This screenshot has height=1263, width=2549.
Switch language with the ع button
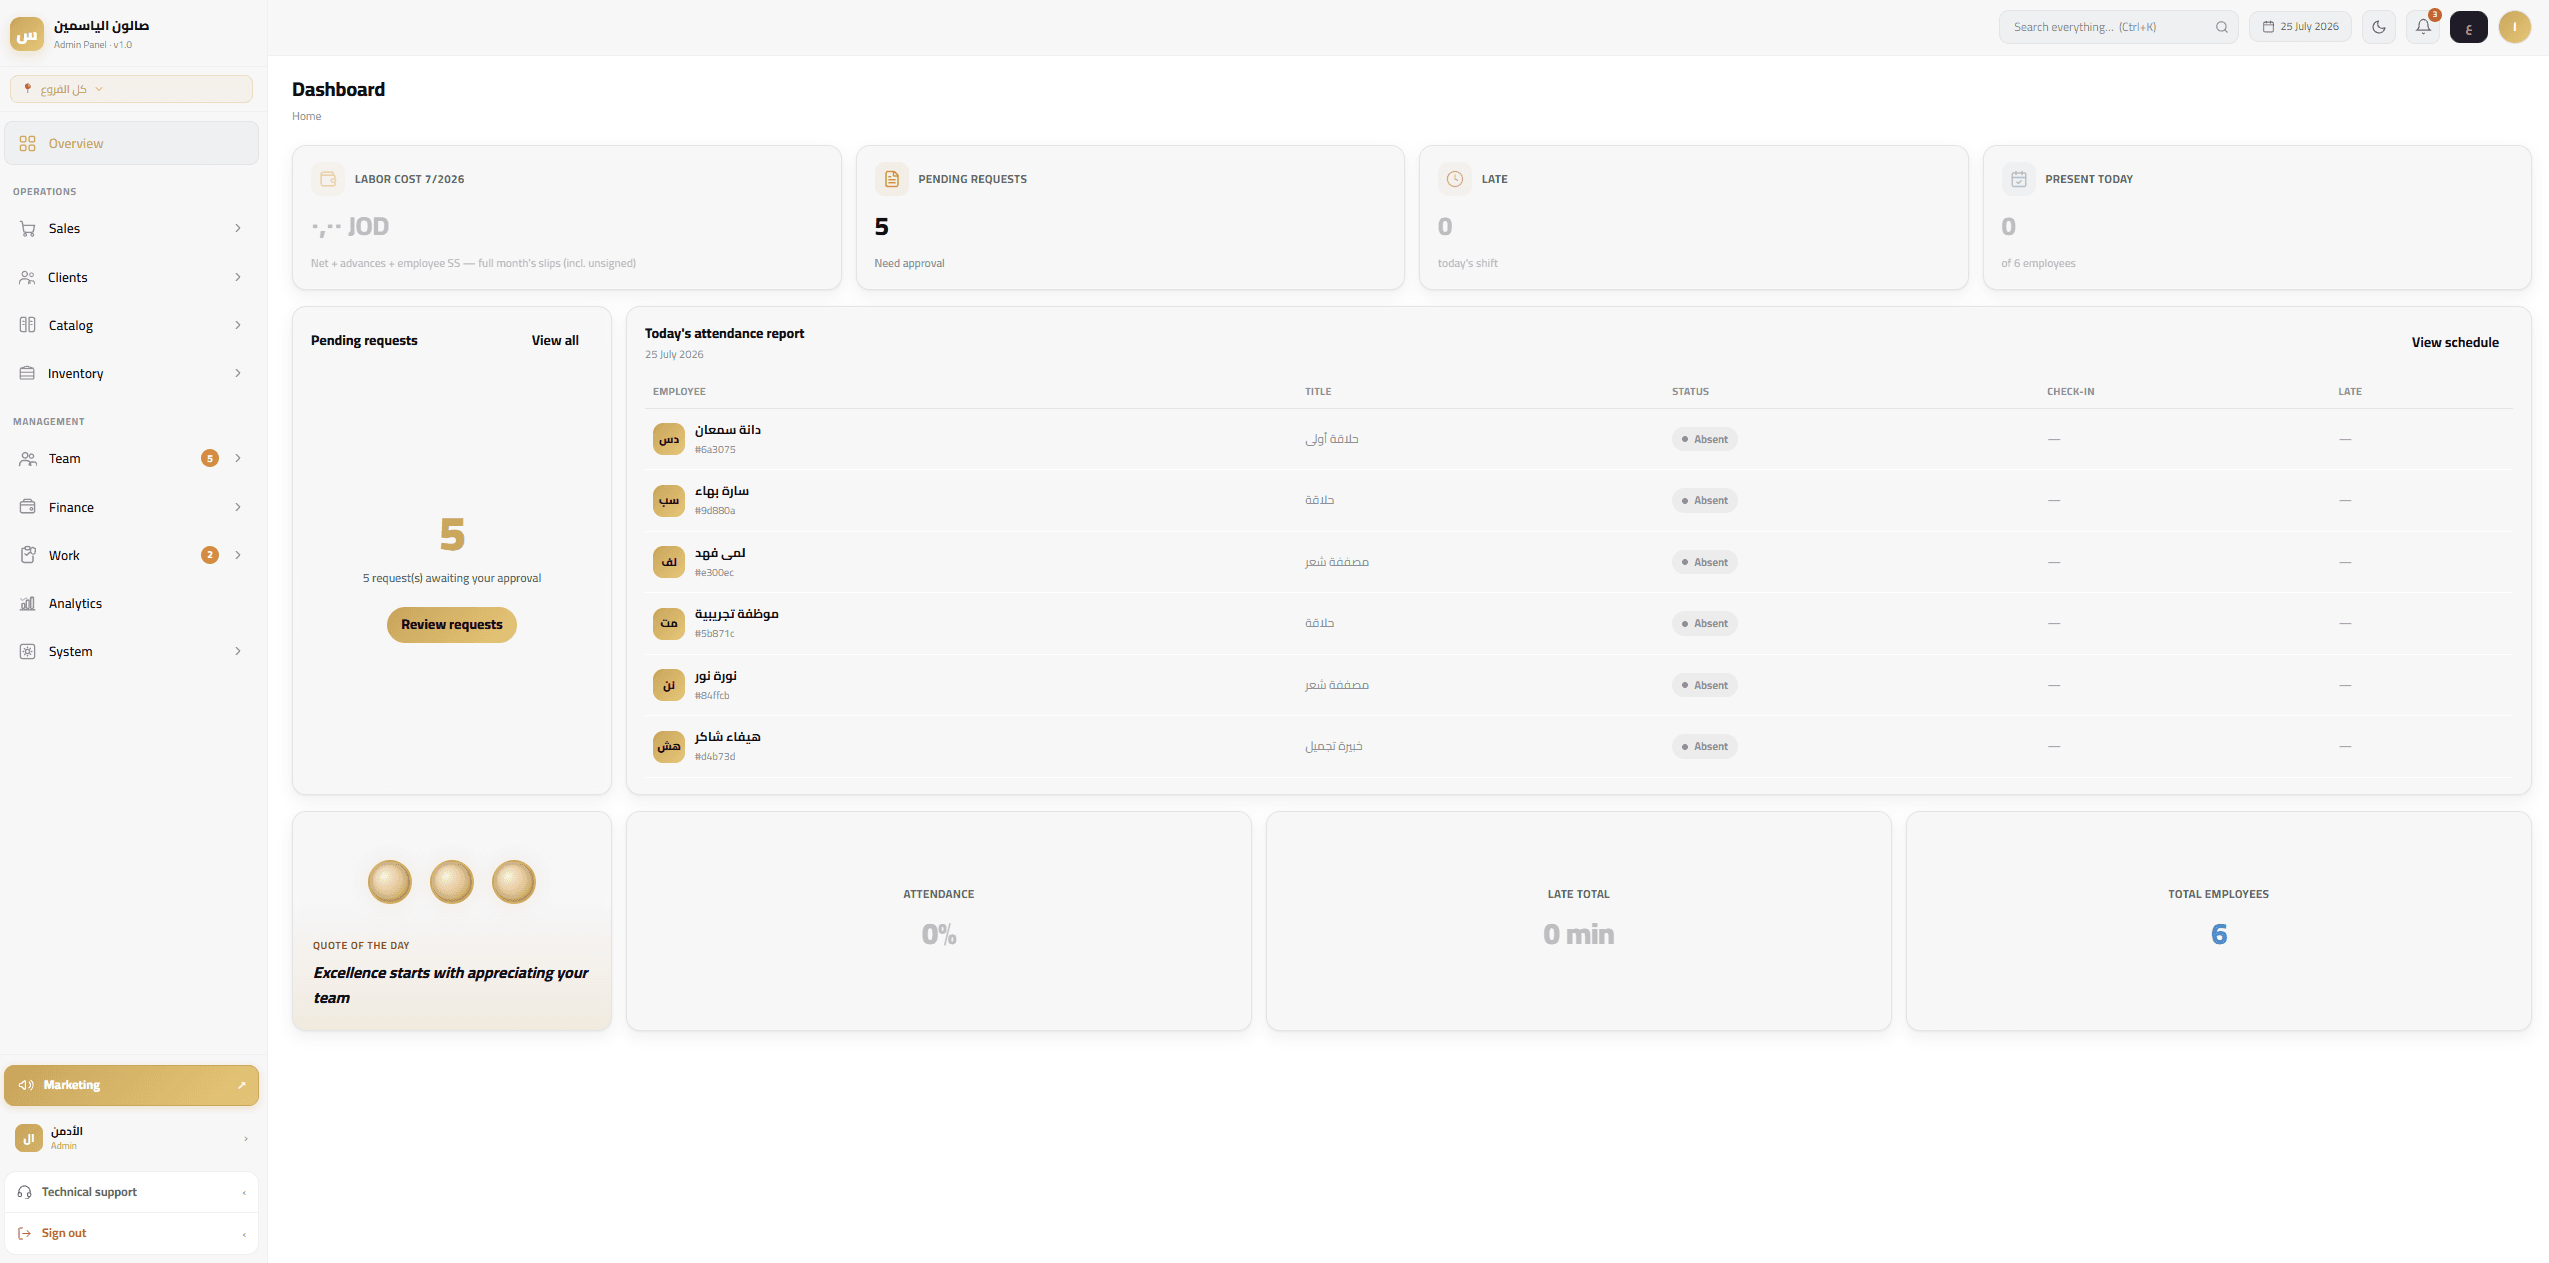pyautogui.click(x=2468, y=27)
